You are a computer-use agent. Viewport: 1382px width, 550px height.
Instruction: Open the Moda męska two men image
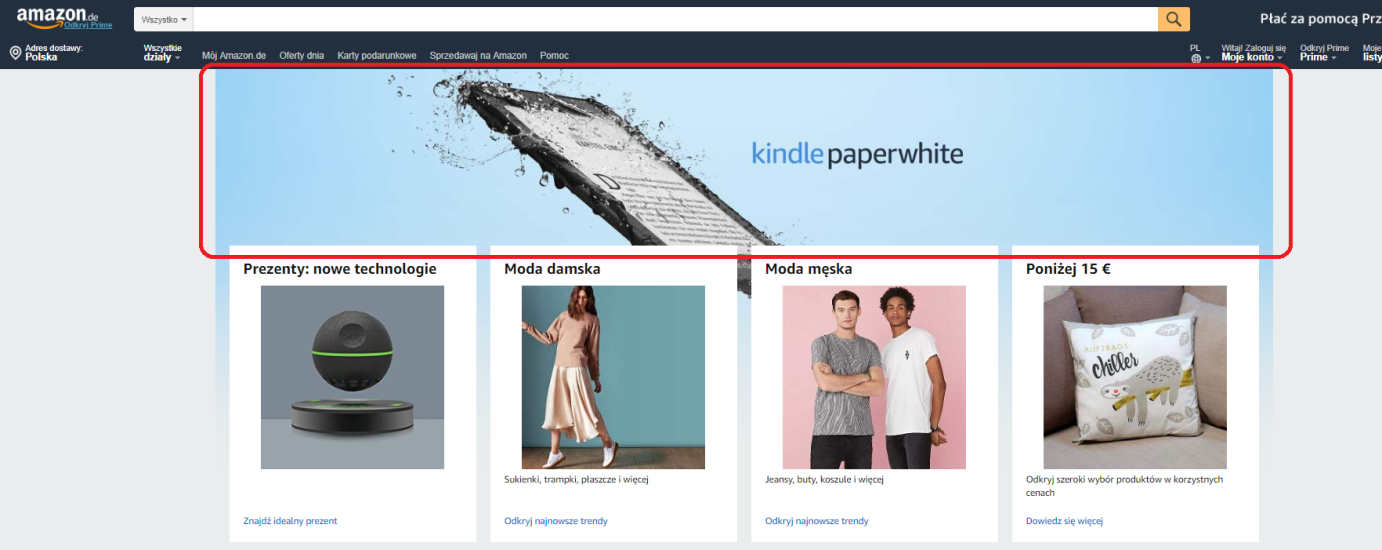(x=874, y=377)
